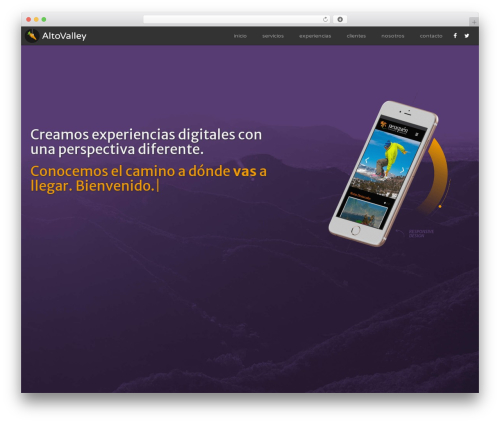Open the contacto menu item
The width and height of the screenshot is (500, 423).
pyautogui.click(x=431, y=36)
